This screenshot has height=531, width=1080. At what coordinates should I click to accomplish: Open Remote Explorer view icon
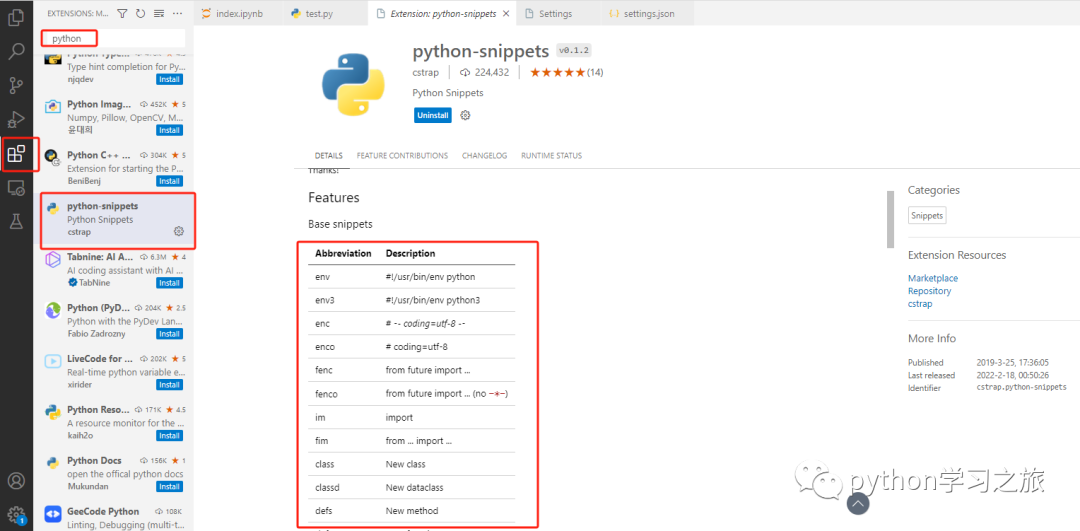(x=16, y=187)
